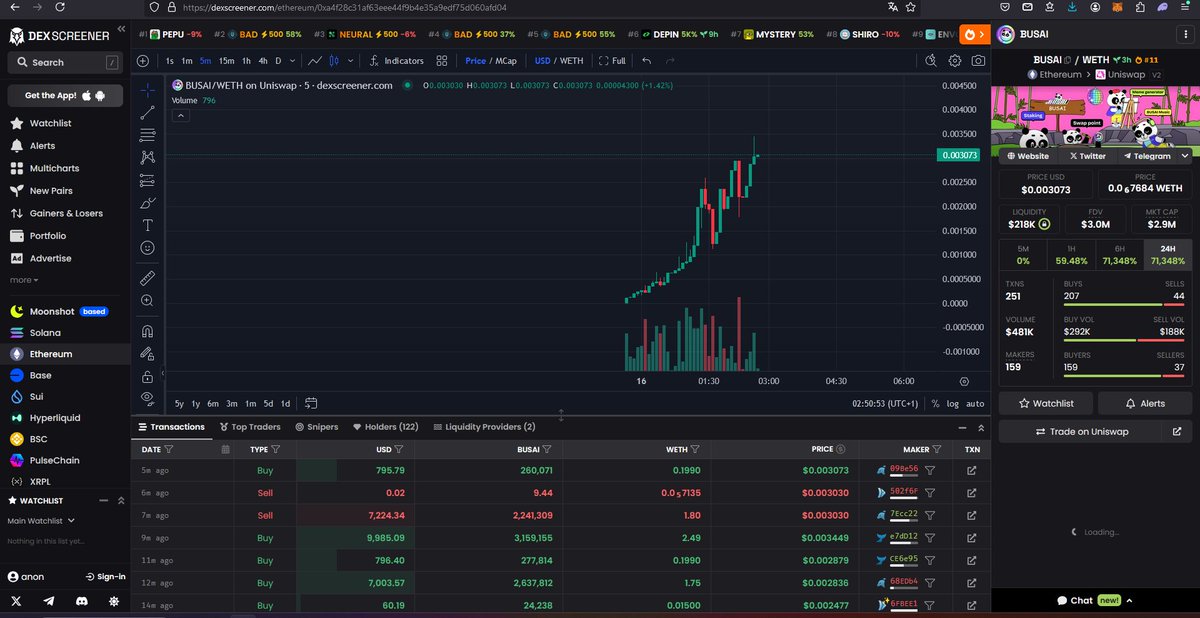Open the chart quick search icon

931,61
